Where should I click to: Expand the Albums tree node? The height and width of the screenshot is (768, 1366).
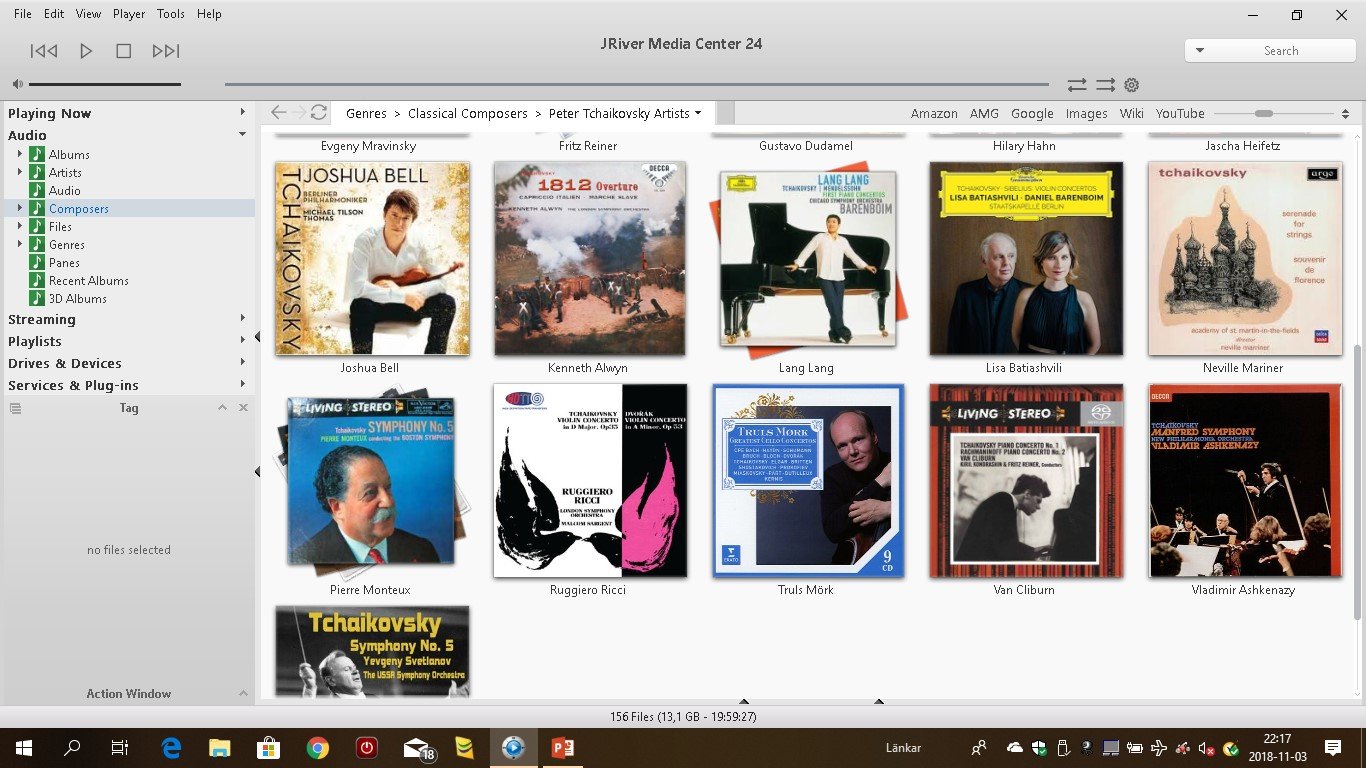[x=20, y=154]
